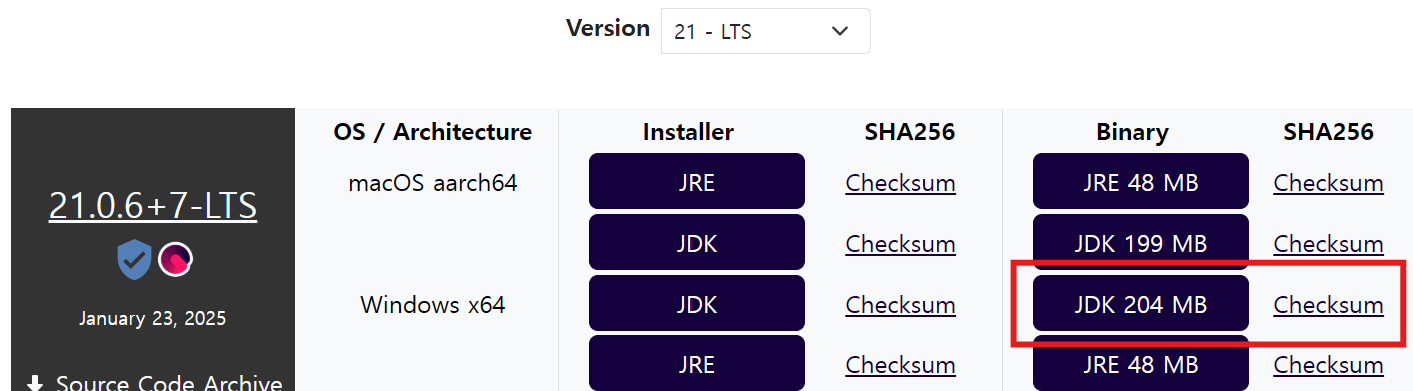Download JRE 48 MB binary below JDK 204 MB
The width and height of the screenshot is (1413, 391).
[x=1141, y=363]
